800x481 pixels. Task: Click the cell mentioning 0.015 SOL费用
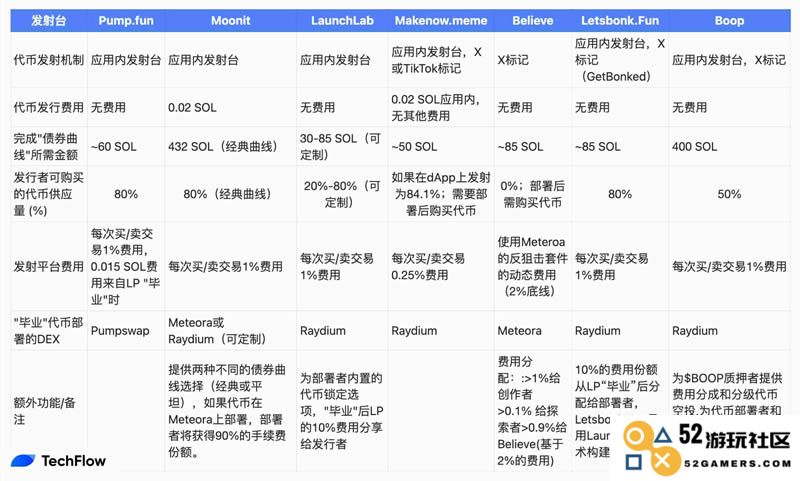[126, 266]
